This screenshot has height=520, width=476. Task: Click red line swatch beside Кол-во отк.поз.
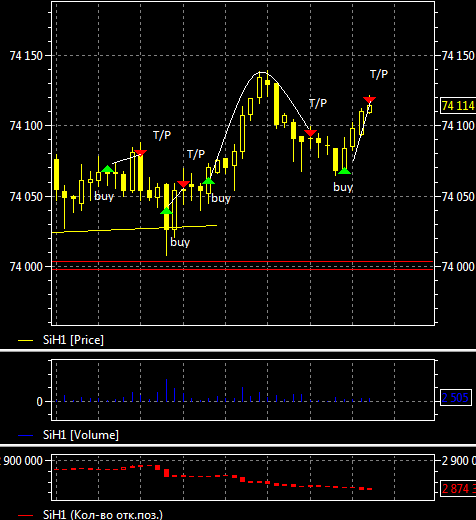[25, 515]
